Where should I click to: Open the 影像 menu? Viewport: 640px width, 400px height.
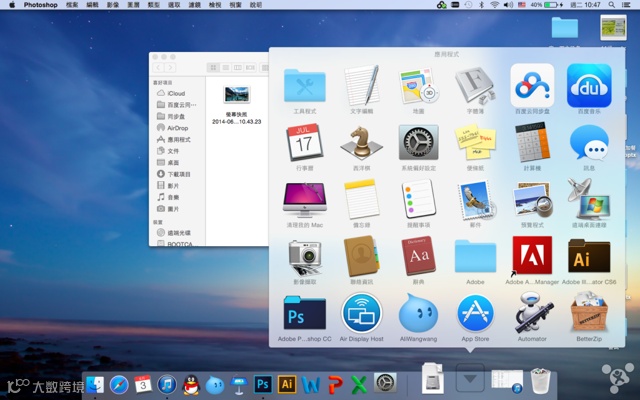pyautogui.click(x=113, y=5)
